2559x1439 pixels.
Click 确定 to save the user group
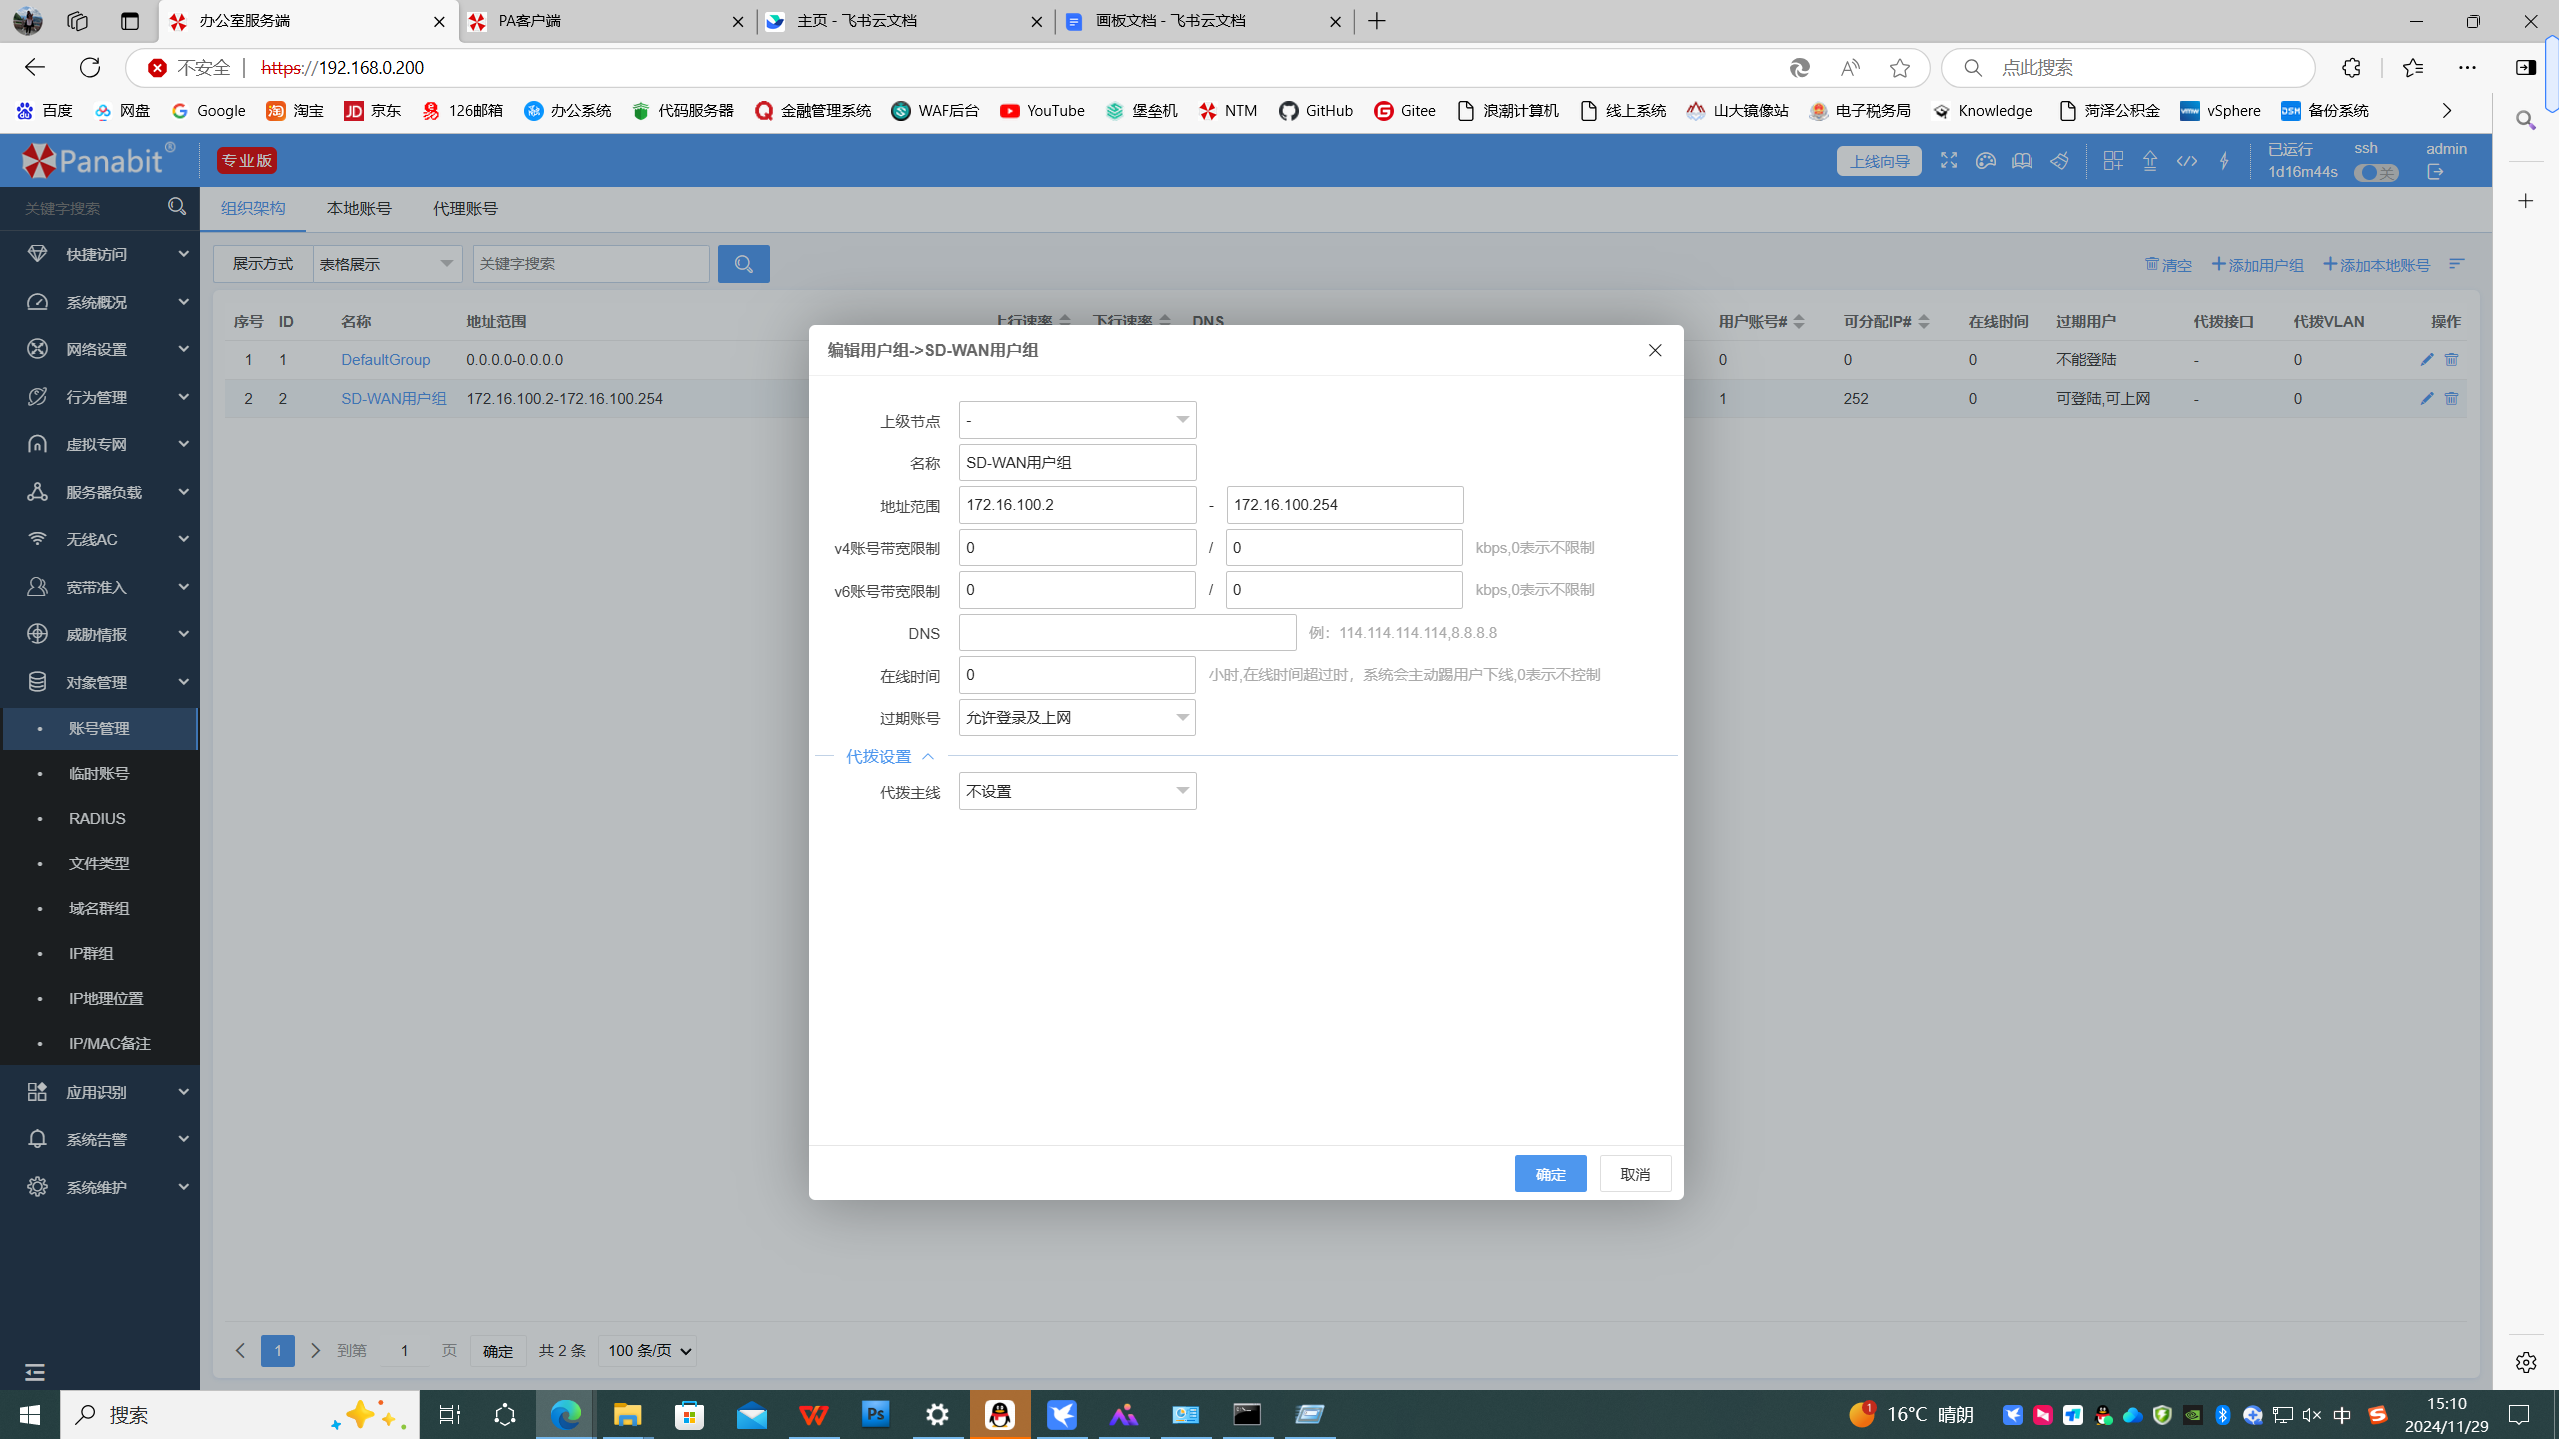click(1550, 1173)
